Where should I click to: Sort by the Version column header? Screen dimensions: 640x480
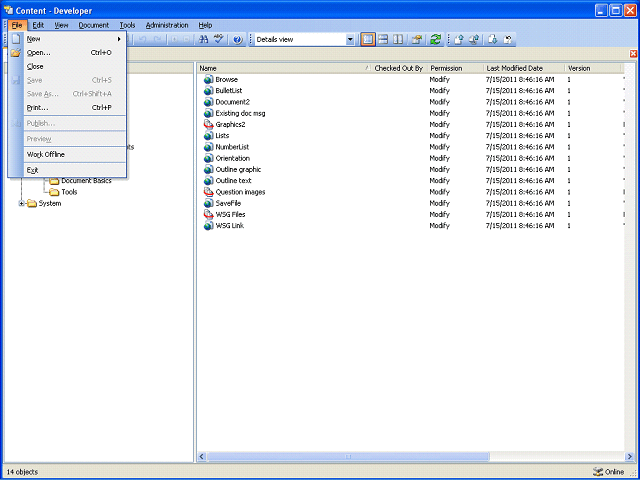pos(593,68)
